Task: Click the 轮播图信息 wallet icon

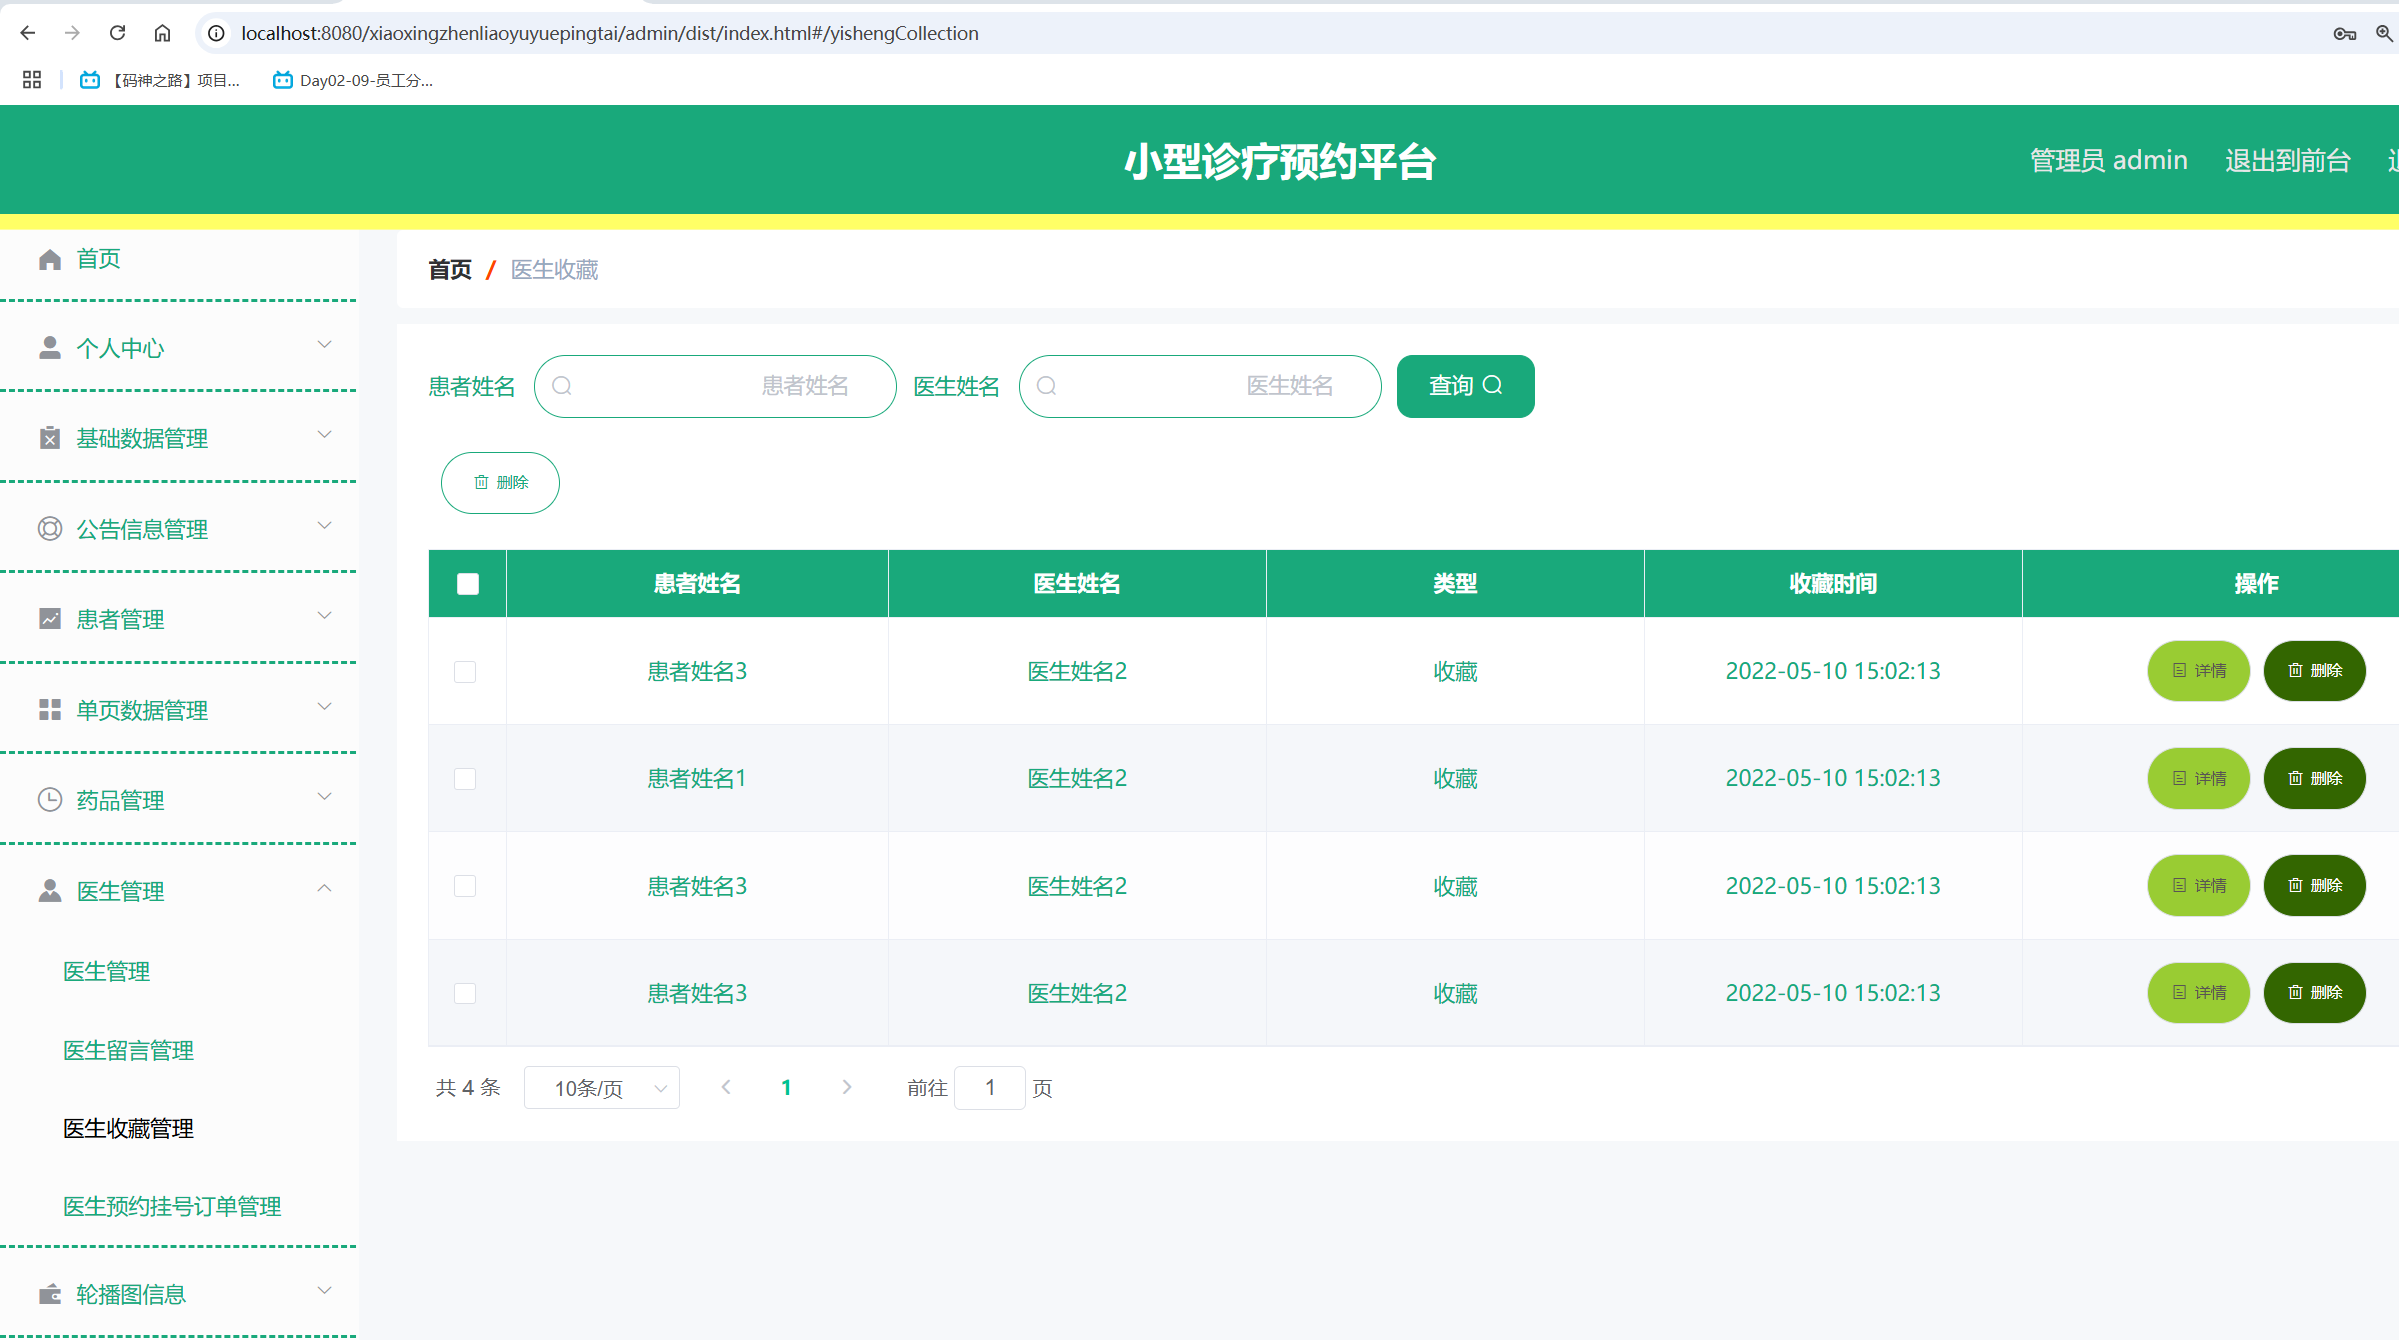Action: [50, 1294]
